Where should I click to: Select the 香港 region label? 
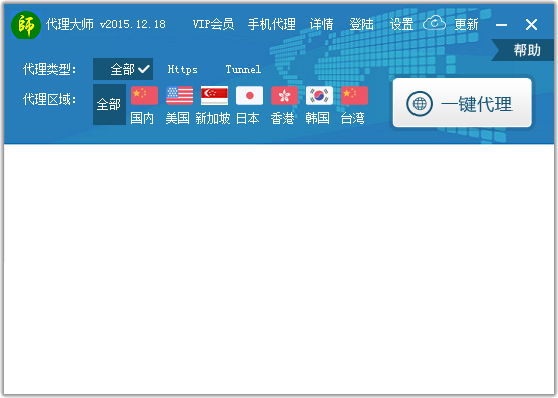click(283, 118)
